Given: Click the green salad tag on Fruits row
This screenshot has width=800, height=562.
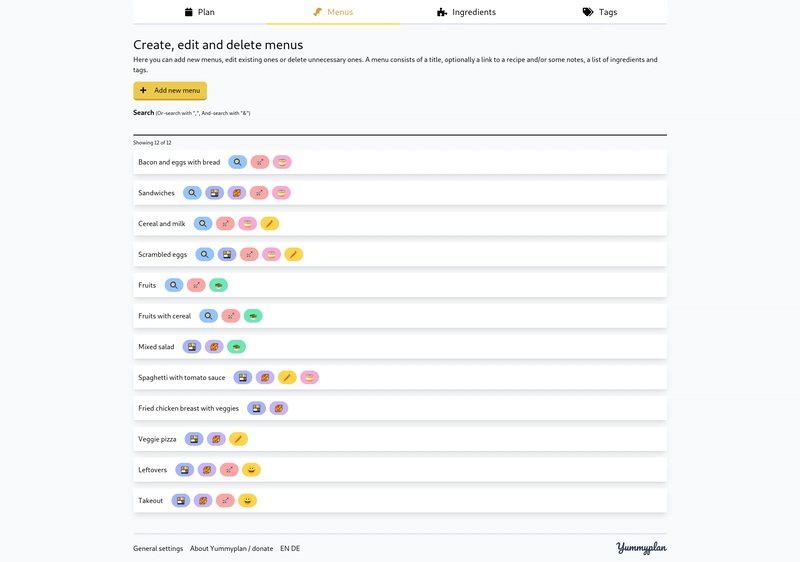Looking at the screenshot, I should tap(218, 285).
